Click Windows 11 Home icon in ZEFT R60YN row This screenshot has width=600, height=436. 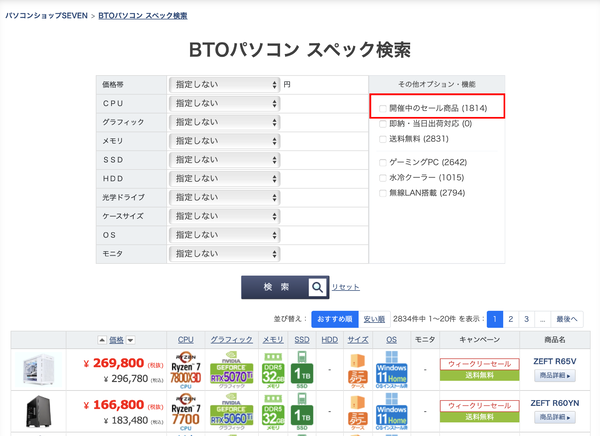(x=391, y=412)
